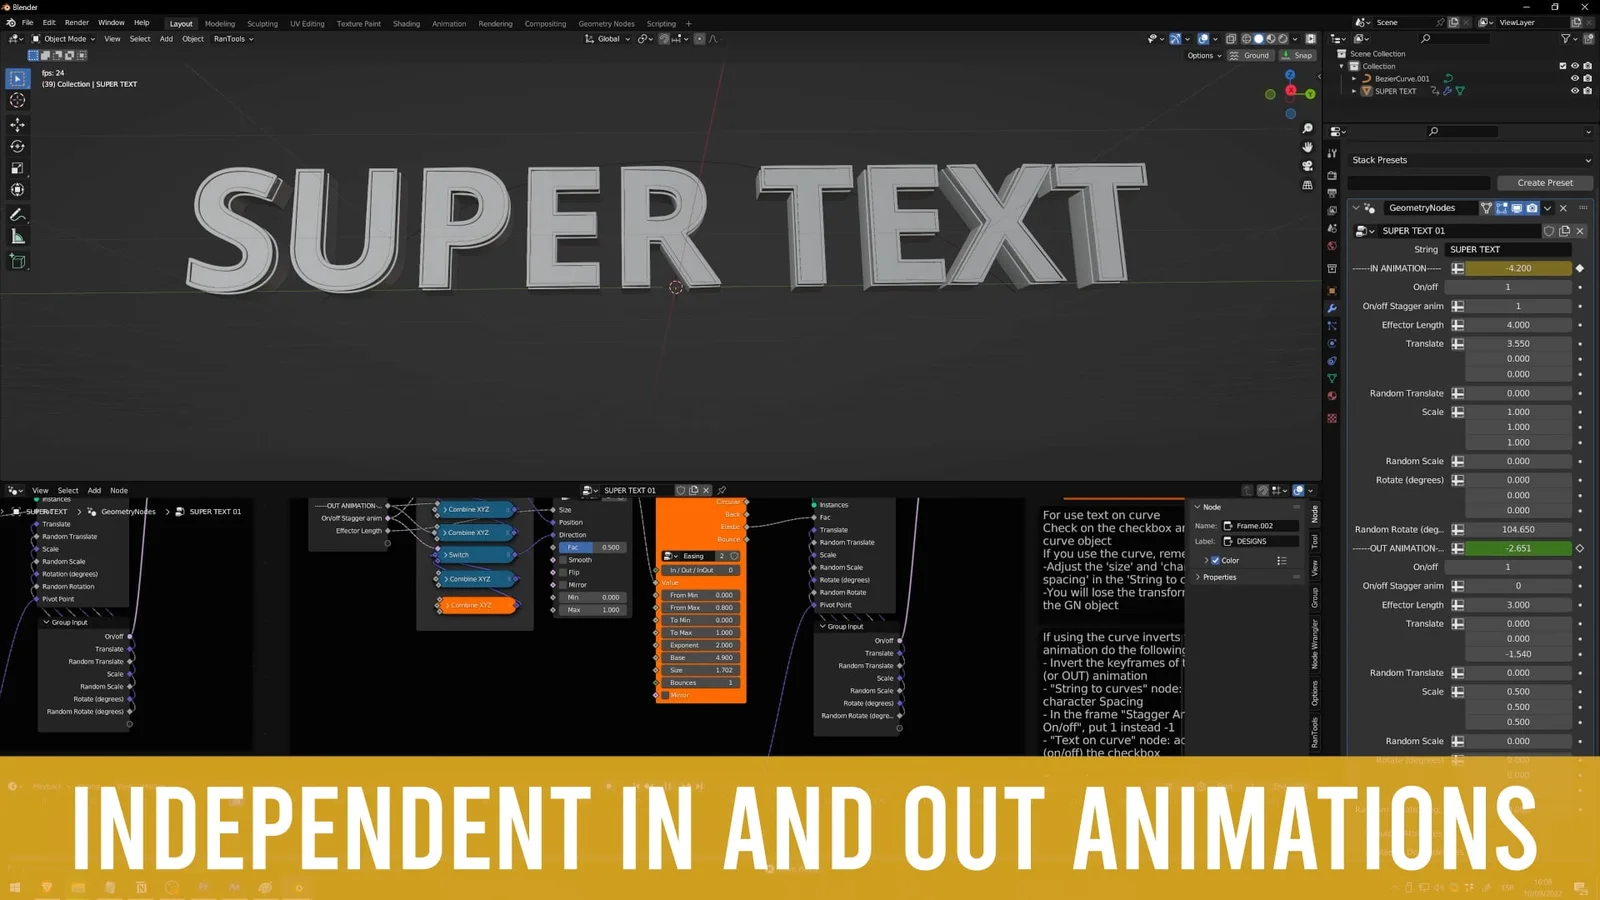Image resolution: width=1600 pixels, height=900 pixels.
Task: Expand the SUPER TEXT object in Outliner
Action: (1354, 91)
